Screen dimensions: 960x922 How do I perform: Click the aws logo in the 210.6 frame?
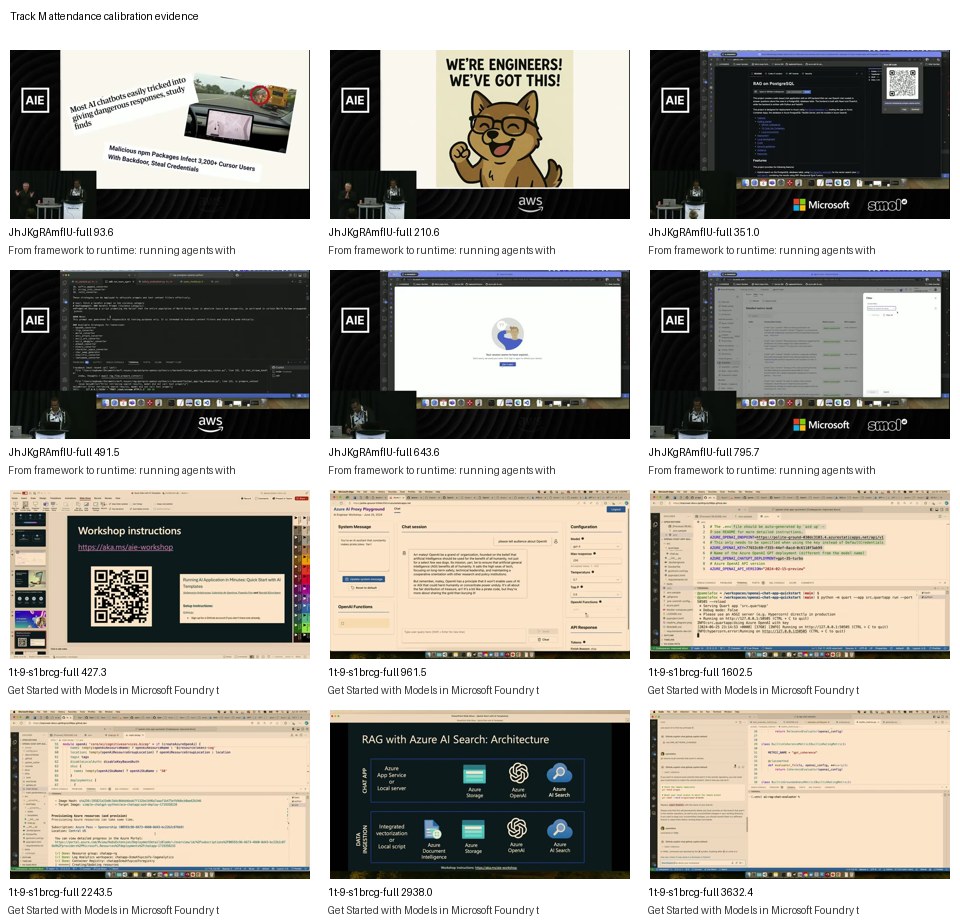(530, 203)
